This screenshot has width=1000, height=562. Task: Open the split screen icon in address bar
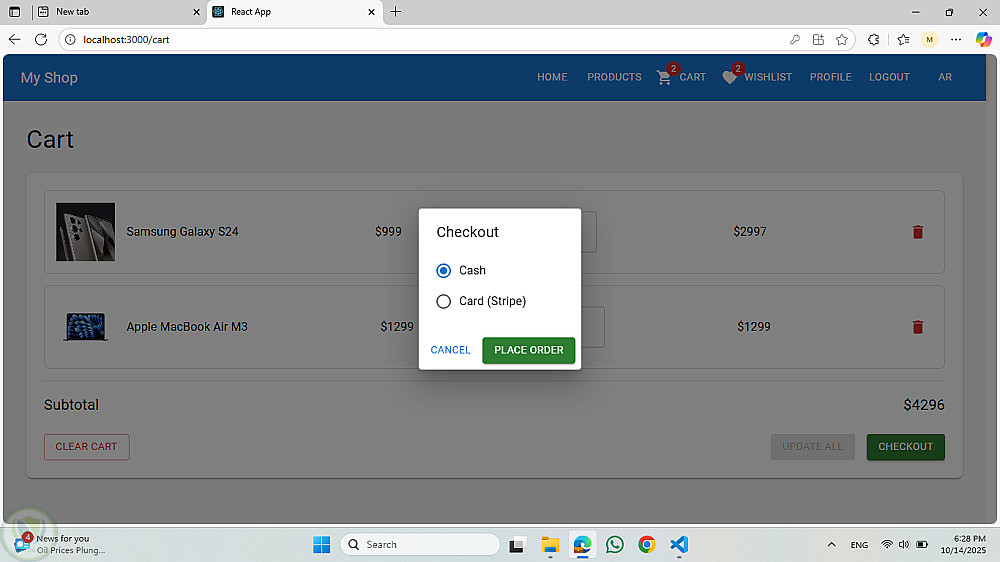coord(818,40)
